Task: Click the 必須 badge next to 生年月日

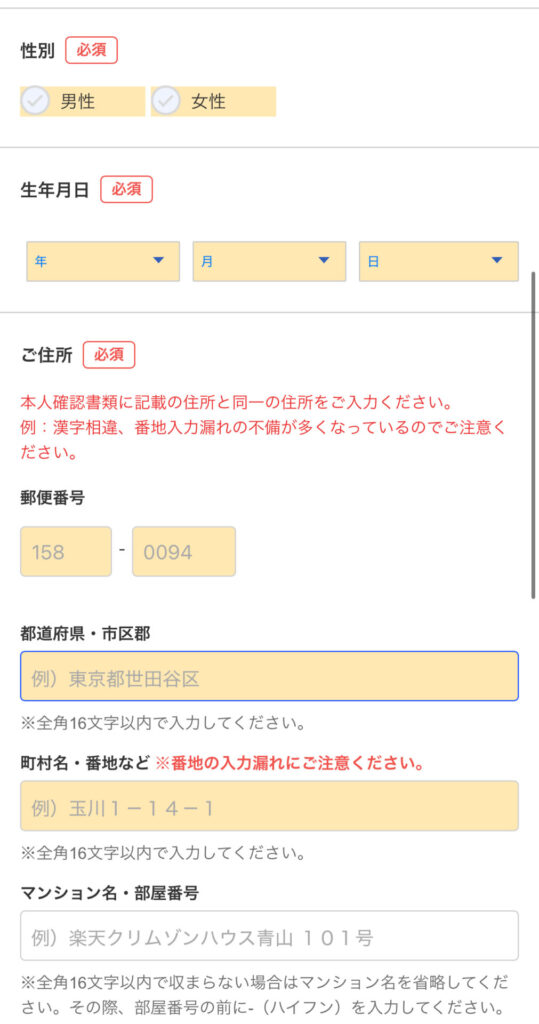Action: point(126,189)
